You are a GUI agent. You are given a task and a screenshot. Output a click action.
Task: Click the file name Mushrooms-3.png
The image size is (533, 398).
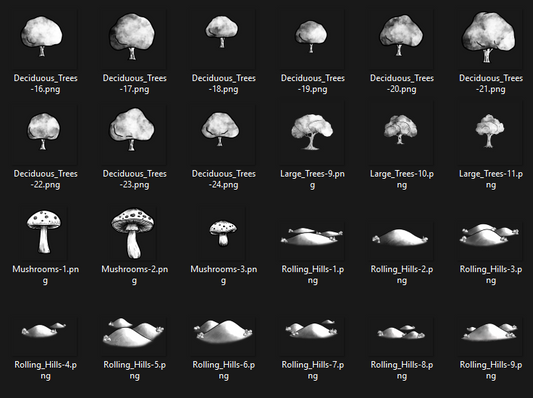pyautogui.click(x=224, y=275)
